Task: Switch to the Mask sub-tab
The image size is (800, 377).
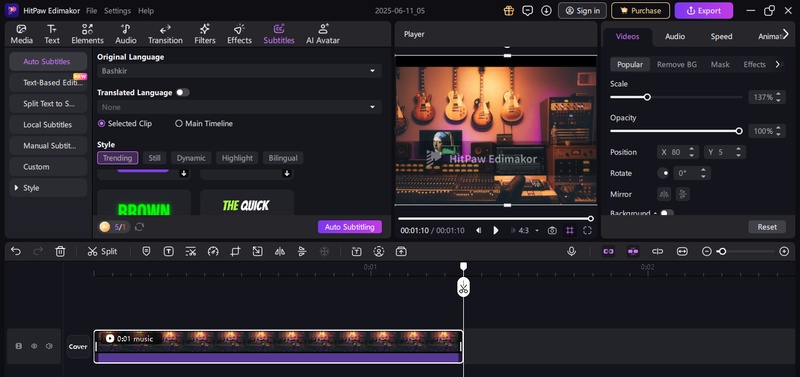Action: (720, 64)
